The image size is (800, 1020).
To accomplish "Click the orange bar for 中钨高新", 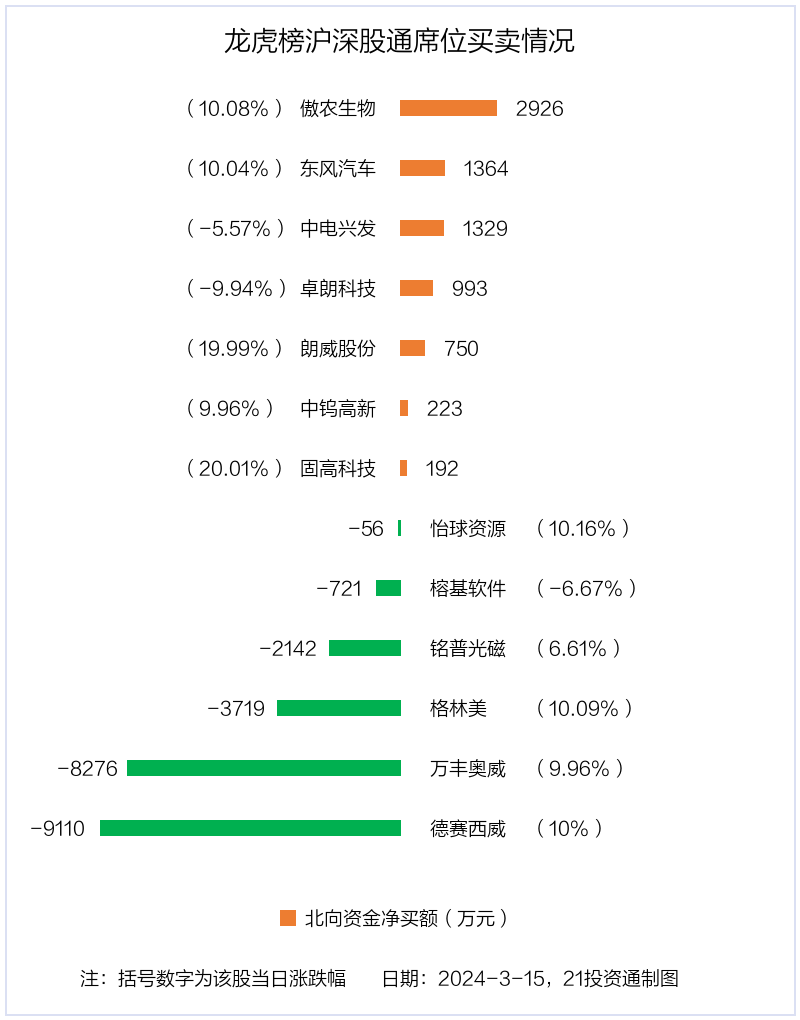I will pos(404,408).
